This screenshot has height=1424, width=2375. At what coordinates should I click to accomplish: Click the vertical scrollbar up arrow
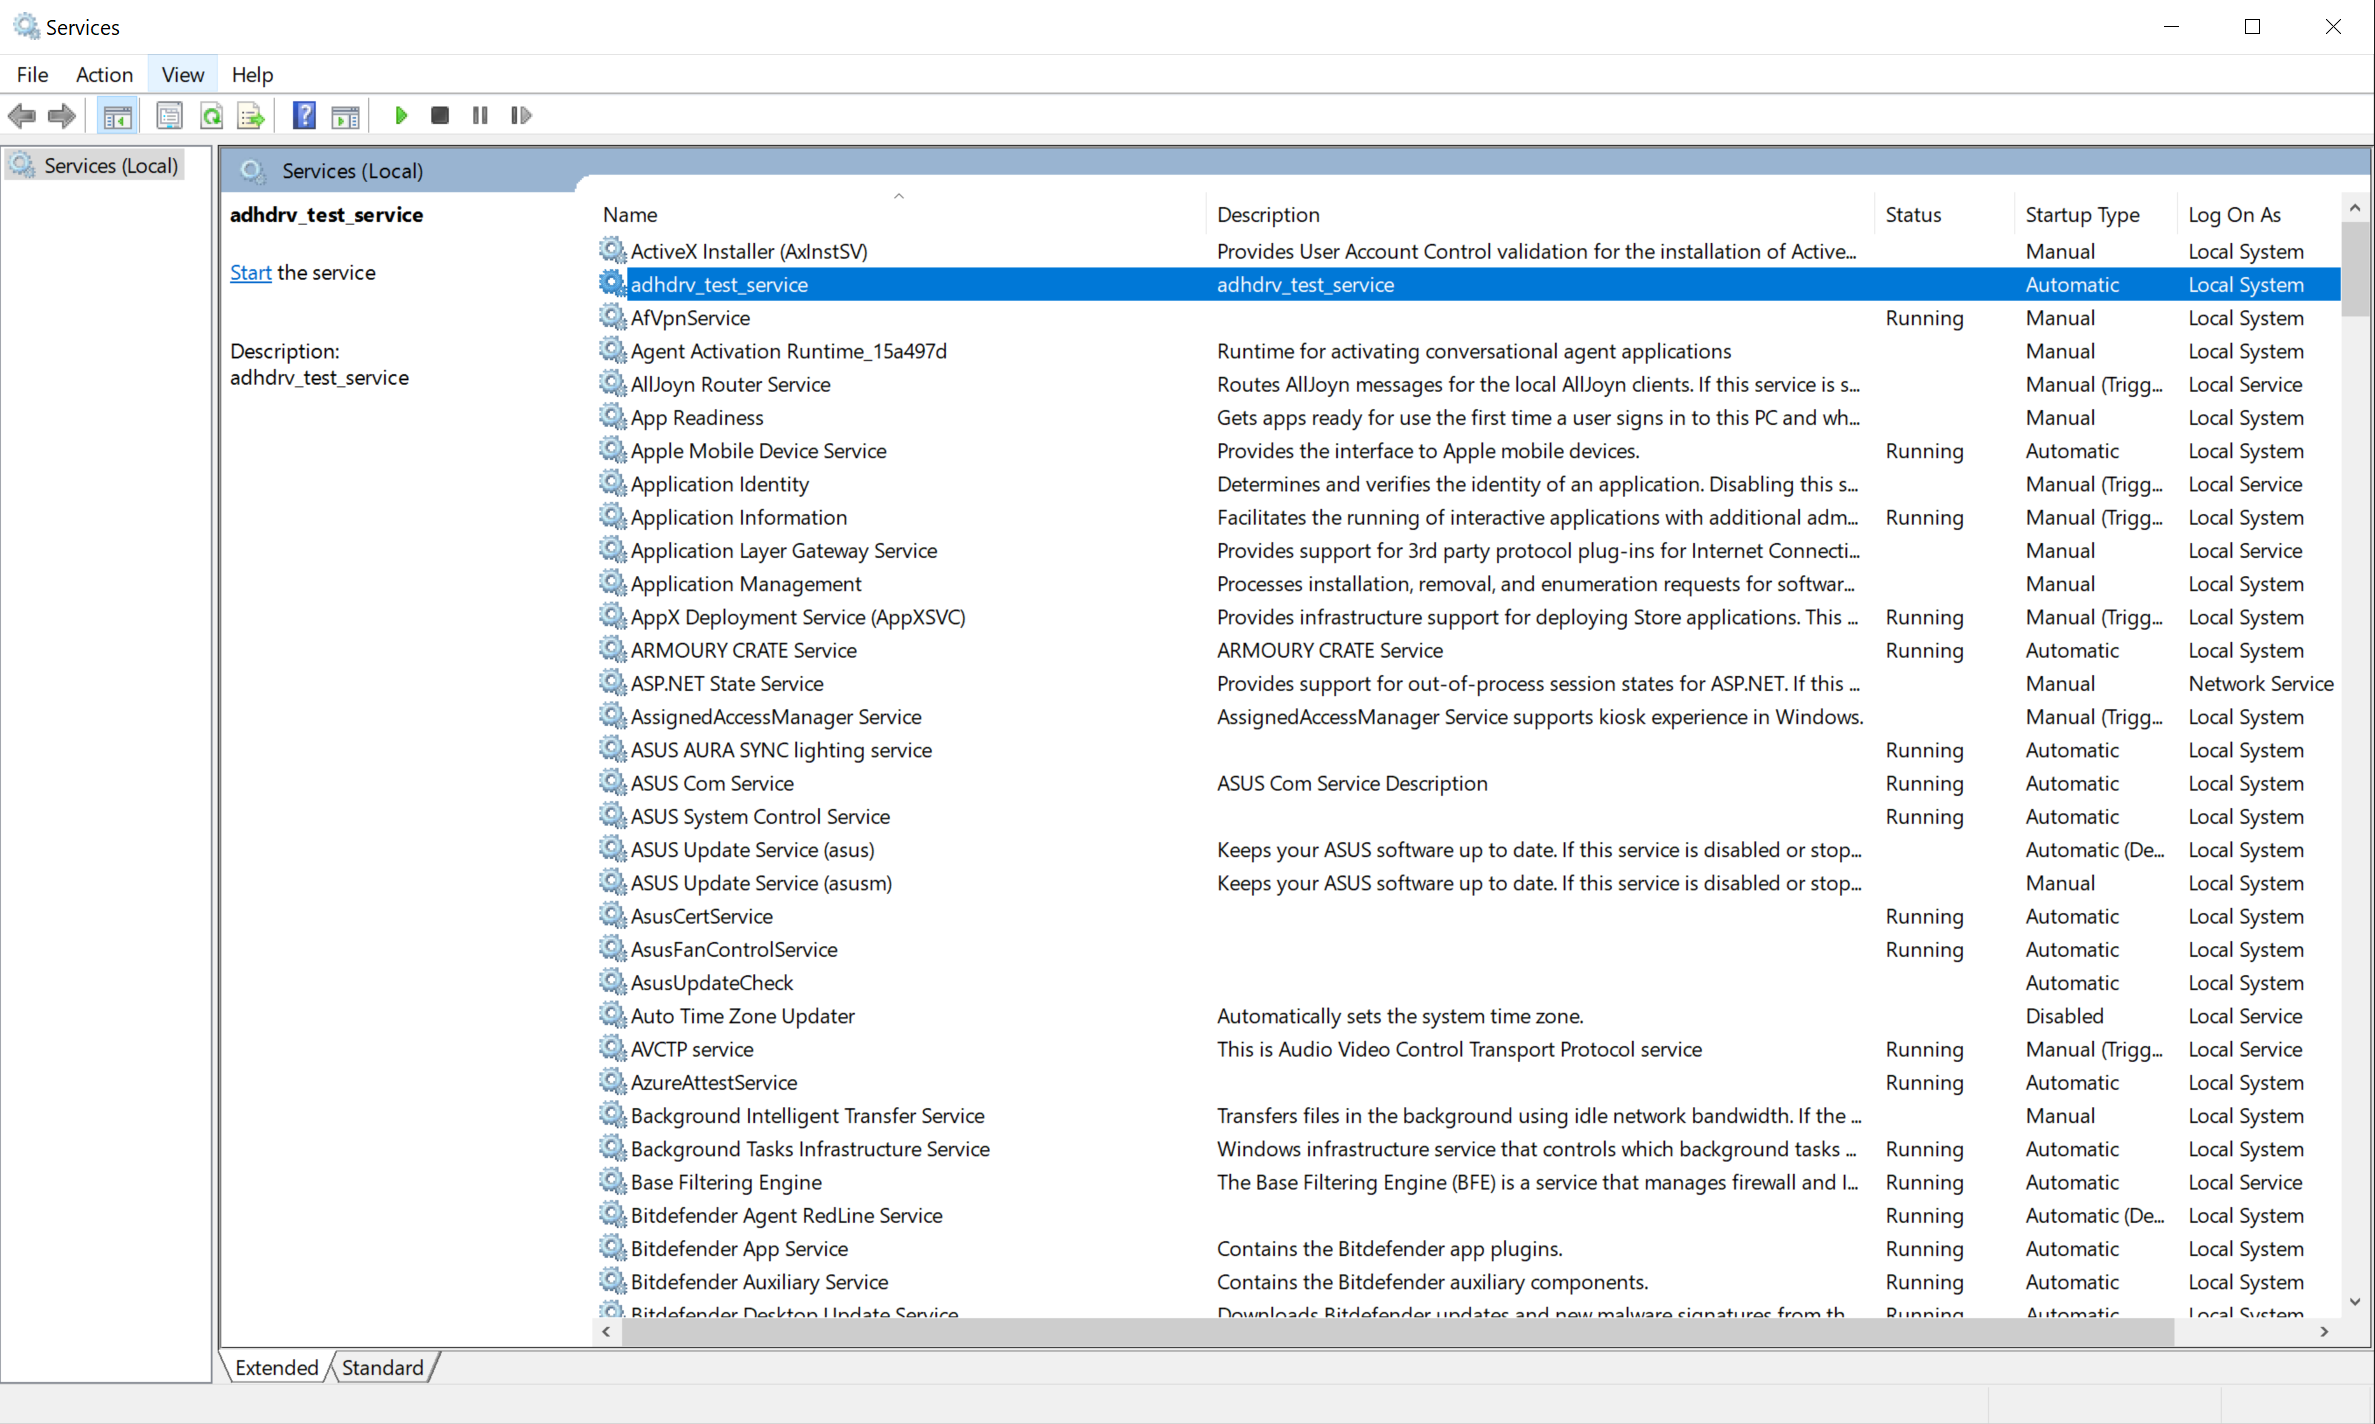2355,208
